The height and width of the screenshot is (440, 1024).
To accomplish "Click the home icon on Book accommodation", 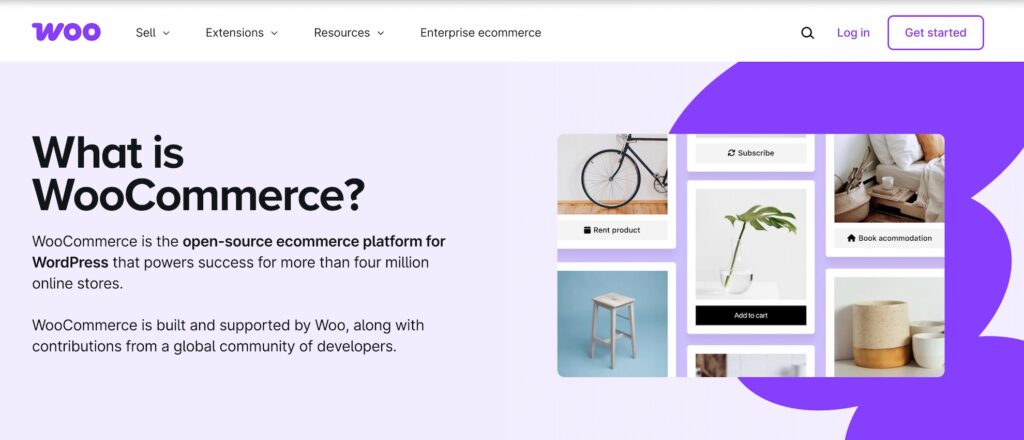I will point(851,238).
